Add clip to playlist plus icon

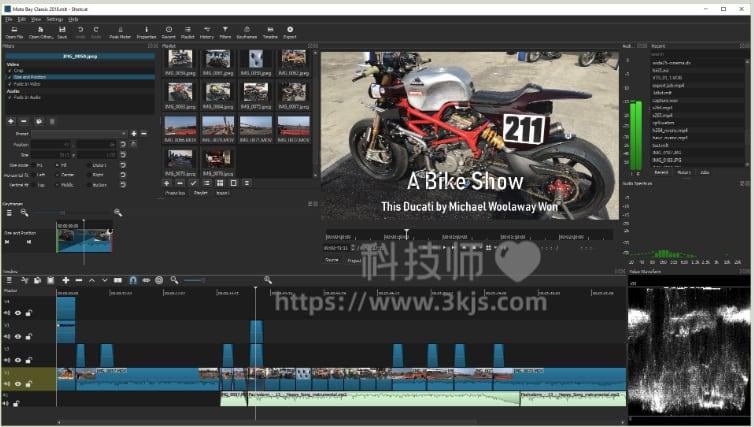click(x=166, y=183)
